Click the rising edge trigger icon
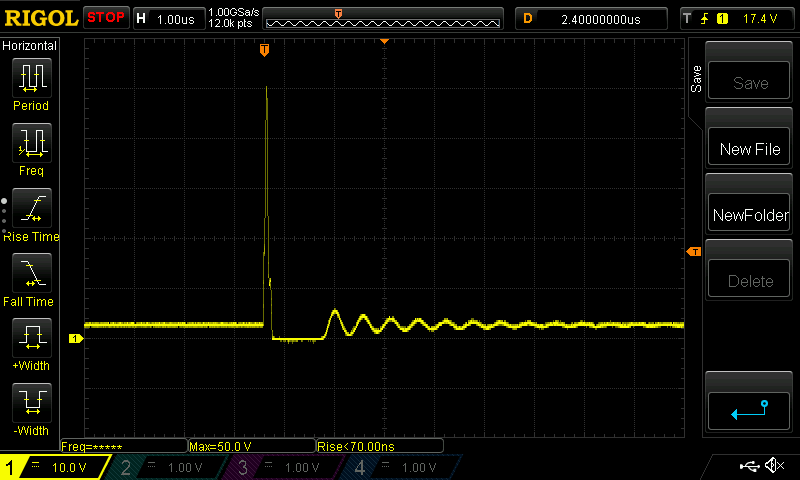The width and height of the screenshot is (800, 480). click(705, 19)
